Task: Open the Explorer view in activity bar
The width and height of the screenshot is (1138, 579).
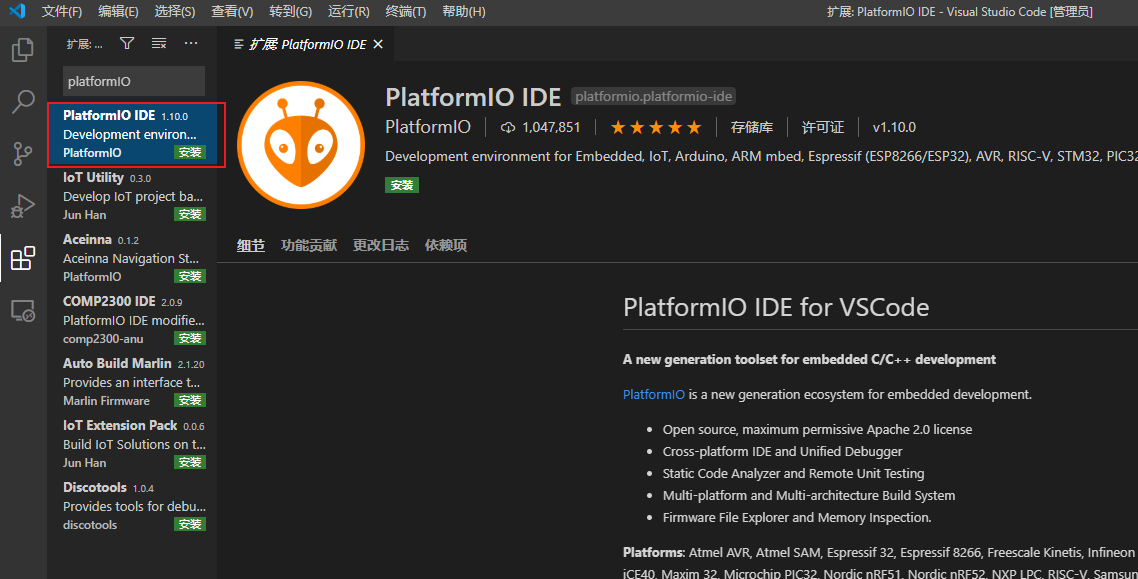Action: point(22,50)
